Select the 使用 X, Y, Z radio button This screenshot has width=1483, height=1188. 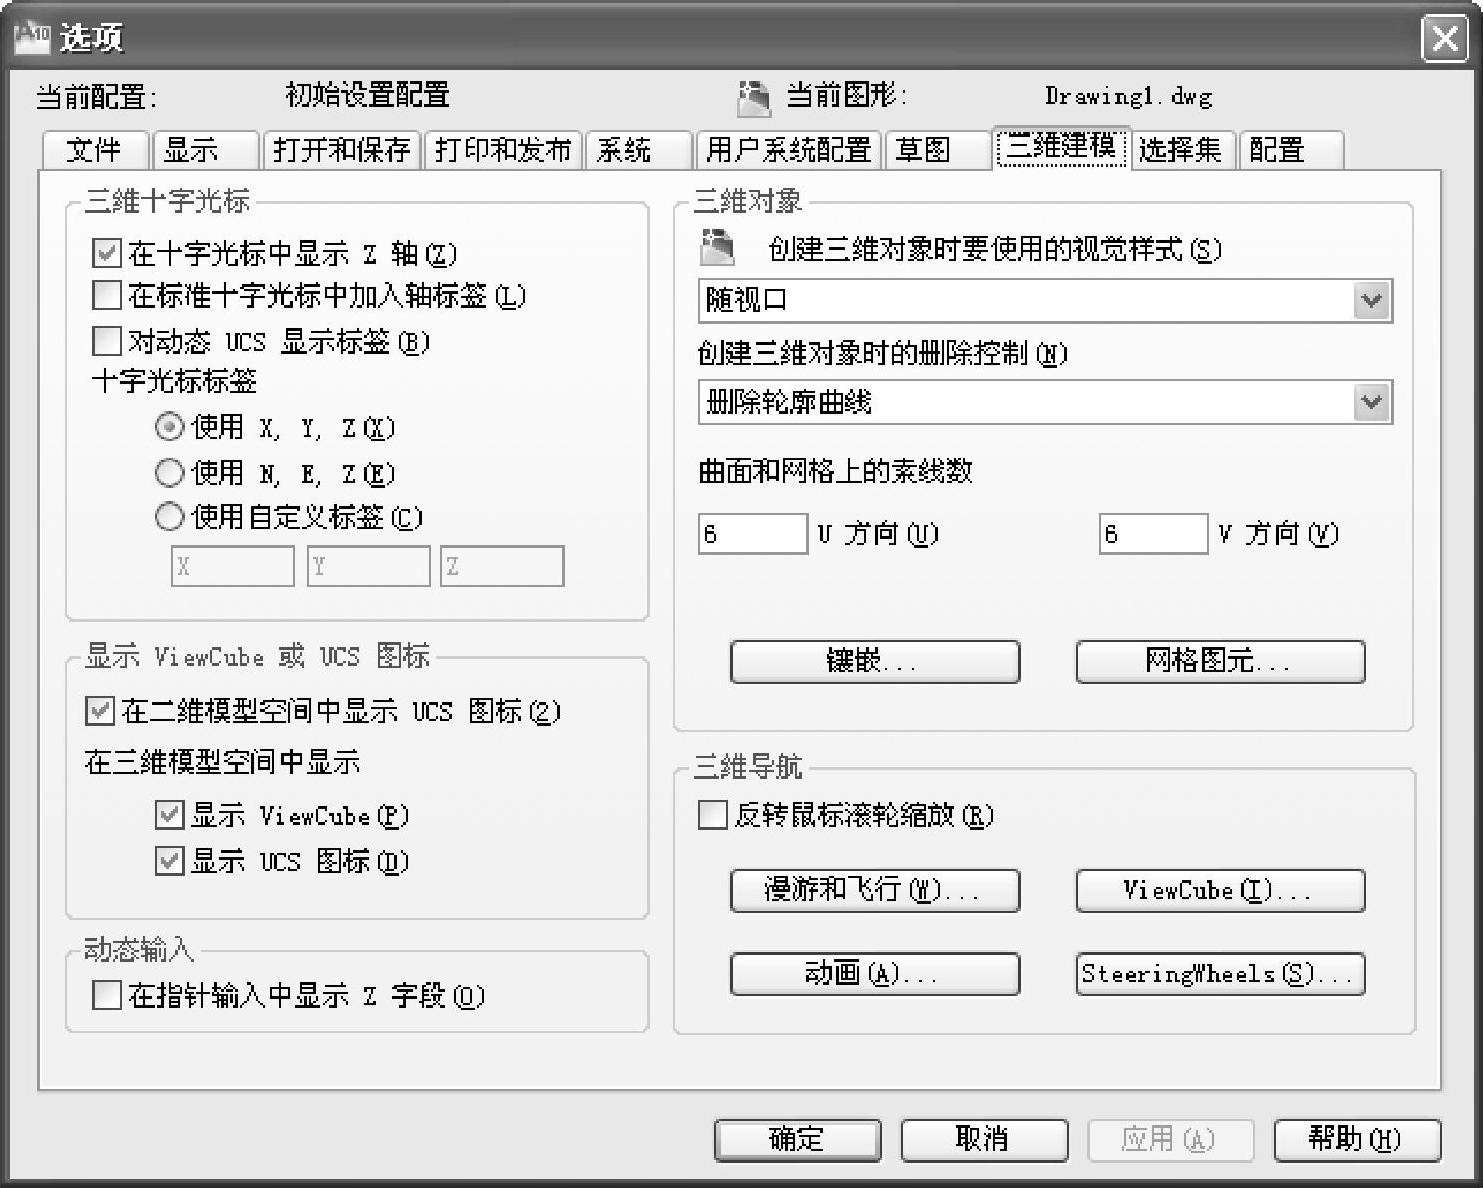(170, 427)
